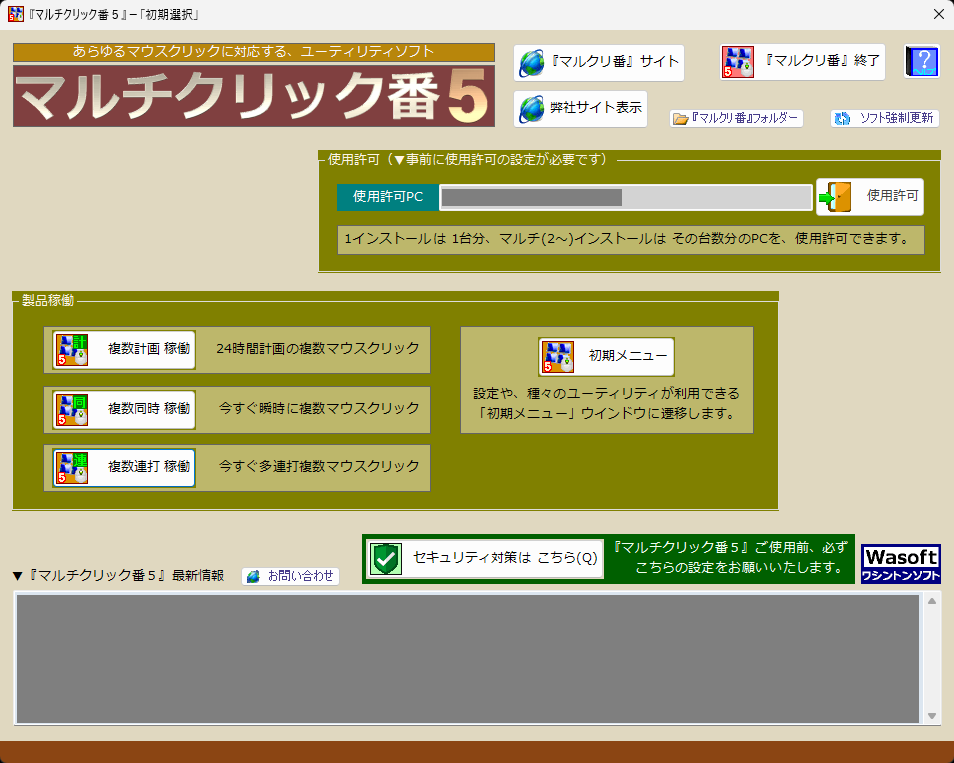Image resolution: width=954 pixels, height=763 pixels.
Task: Click the ご使用前、必ず security notice text
Action: pyautogui.click(x=730, y=557)
